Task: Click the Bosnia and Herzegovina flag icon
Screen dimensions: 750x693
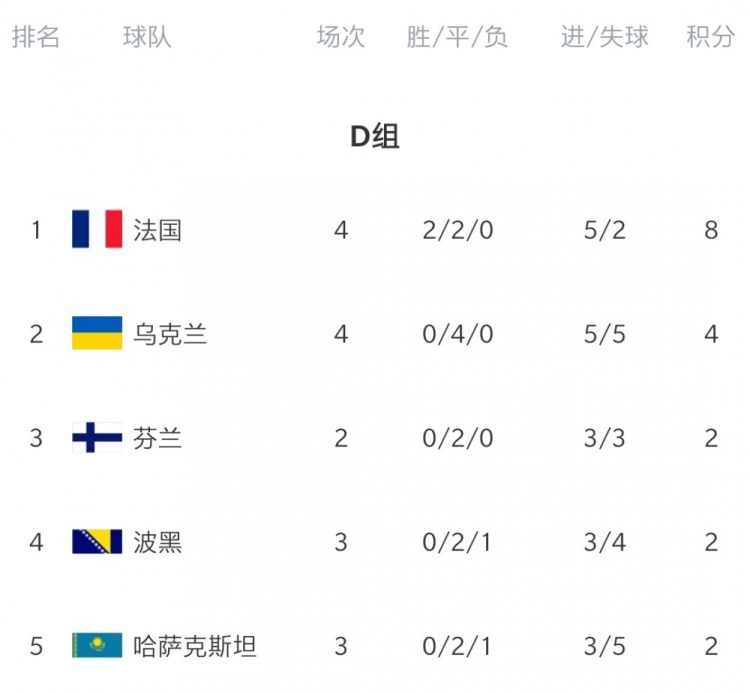Action: pos(97,541)
